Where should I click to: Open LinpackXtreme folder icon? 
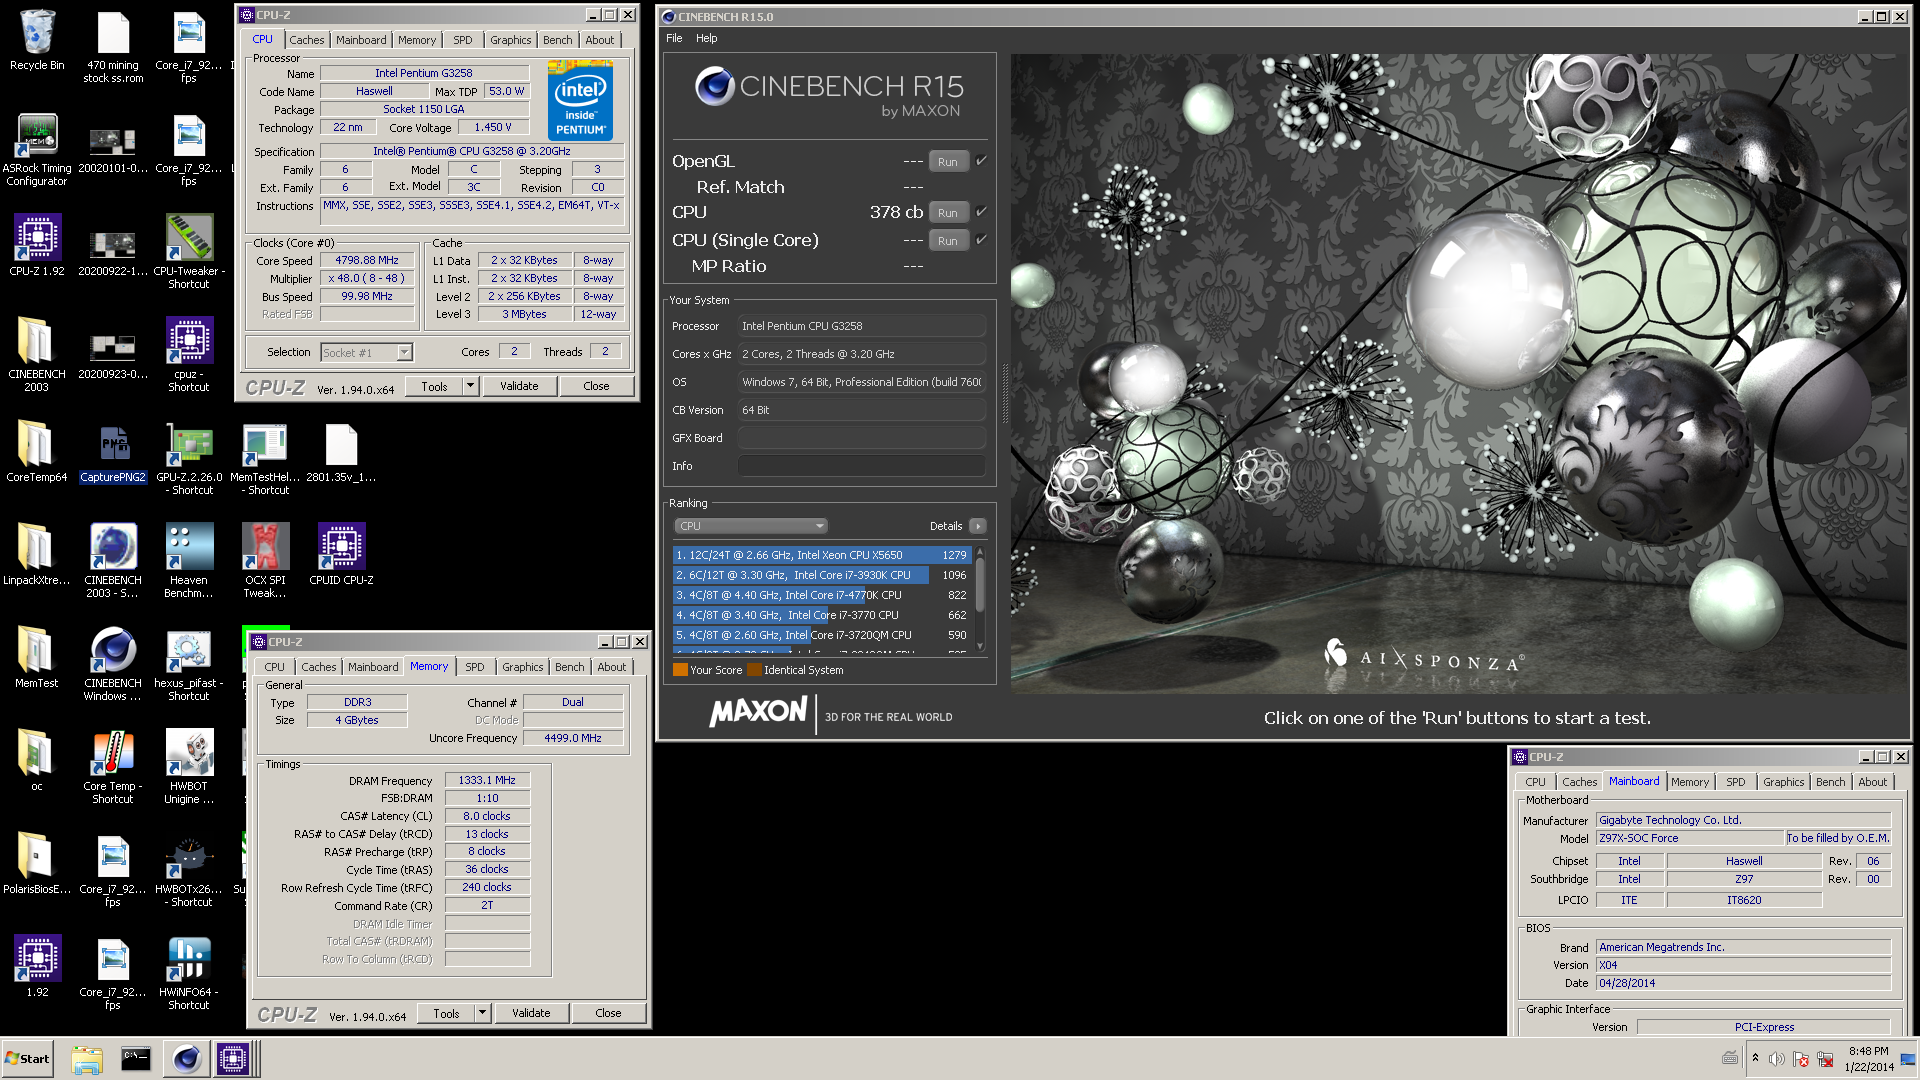(37, 554)
